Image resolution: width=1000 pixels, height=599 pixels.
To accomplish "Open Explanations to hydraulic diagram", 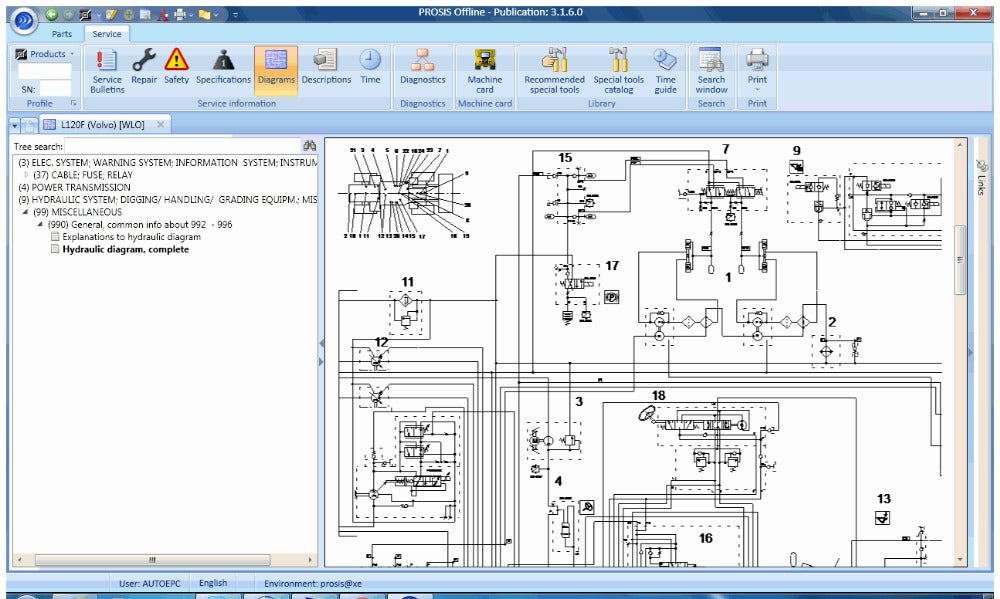I will pyautogui.click(x=131, y=237).
